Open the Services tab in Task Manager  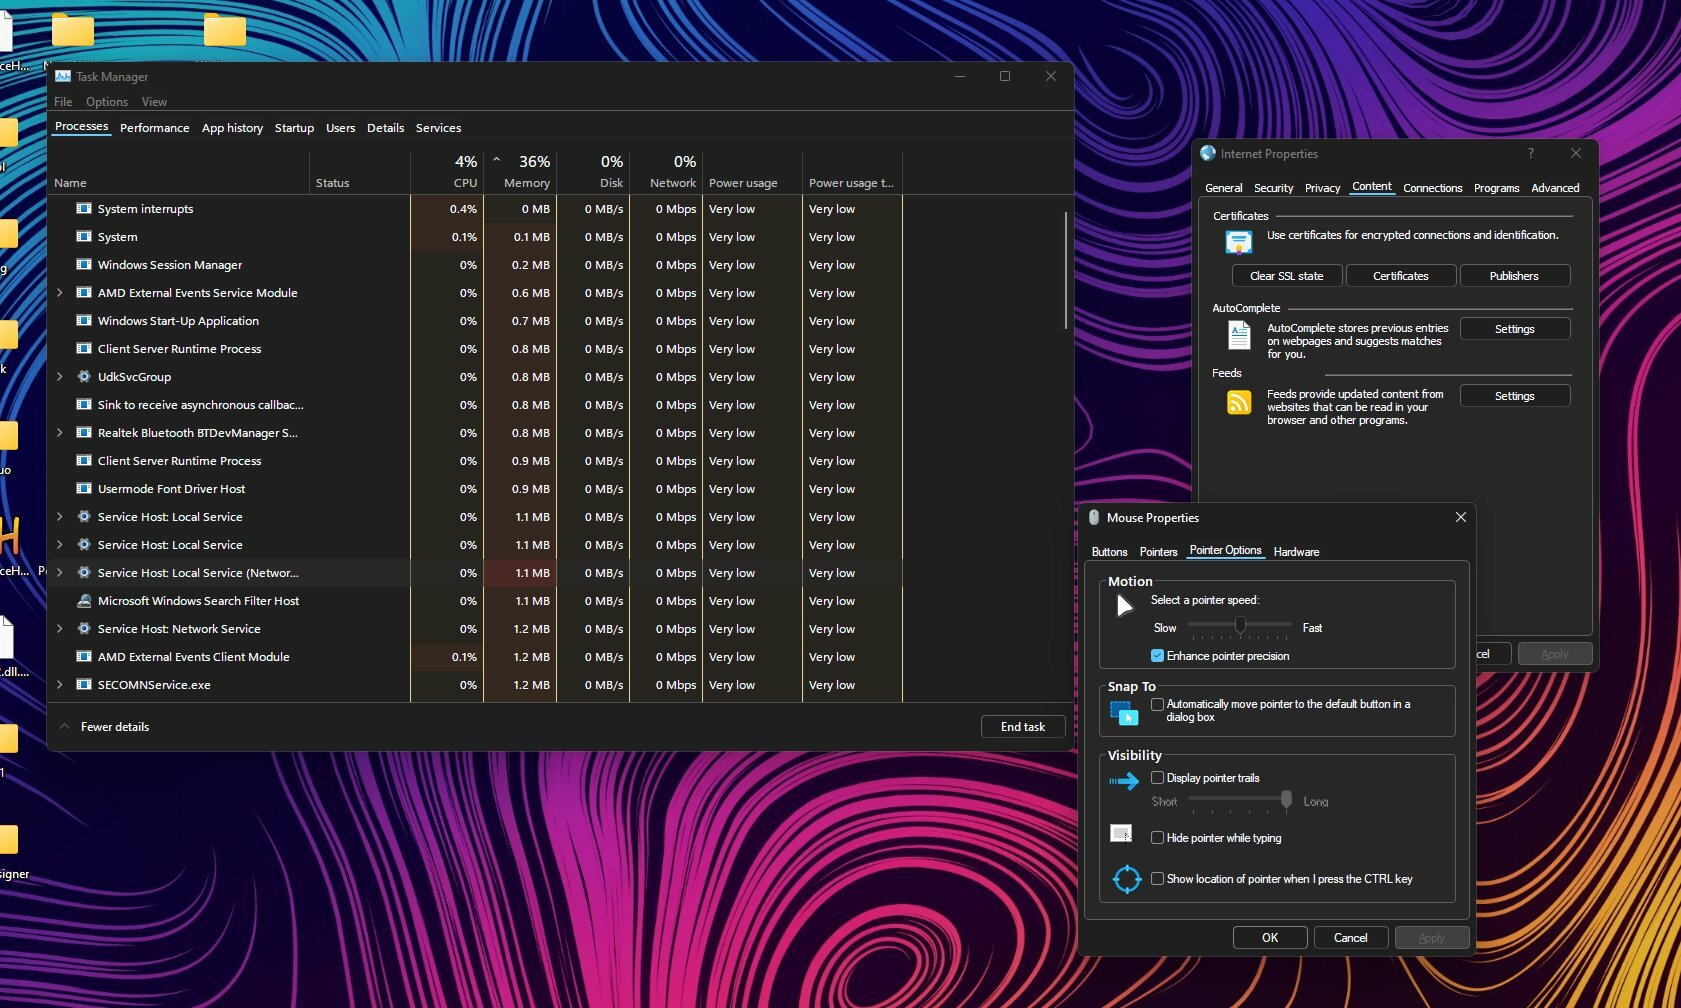click(x=438, y=128)
